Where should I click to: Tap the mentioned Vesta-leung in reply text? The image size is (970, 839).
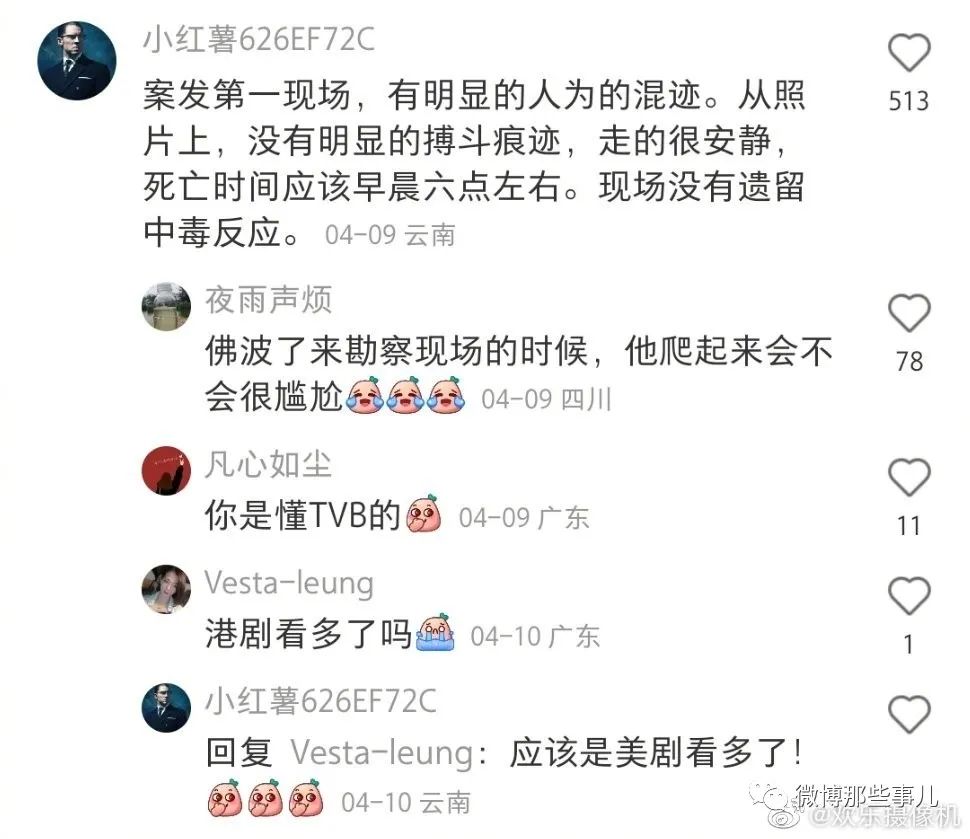(x=382, y=753)
